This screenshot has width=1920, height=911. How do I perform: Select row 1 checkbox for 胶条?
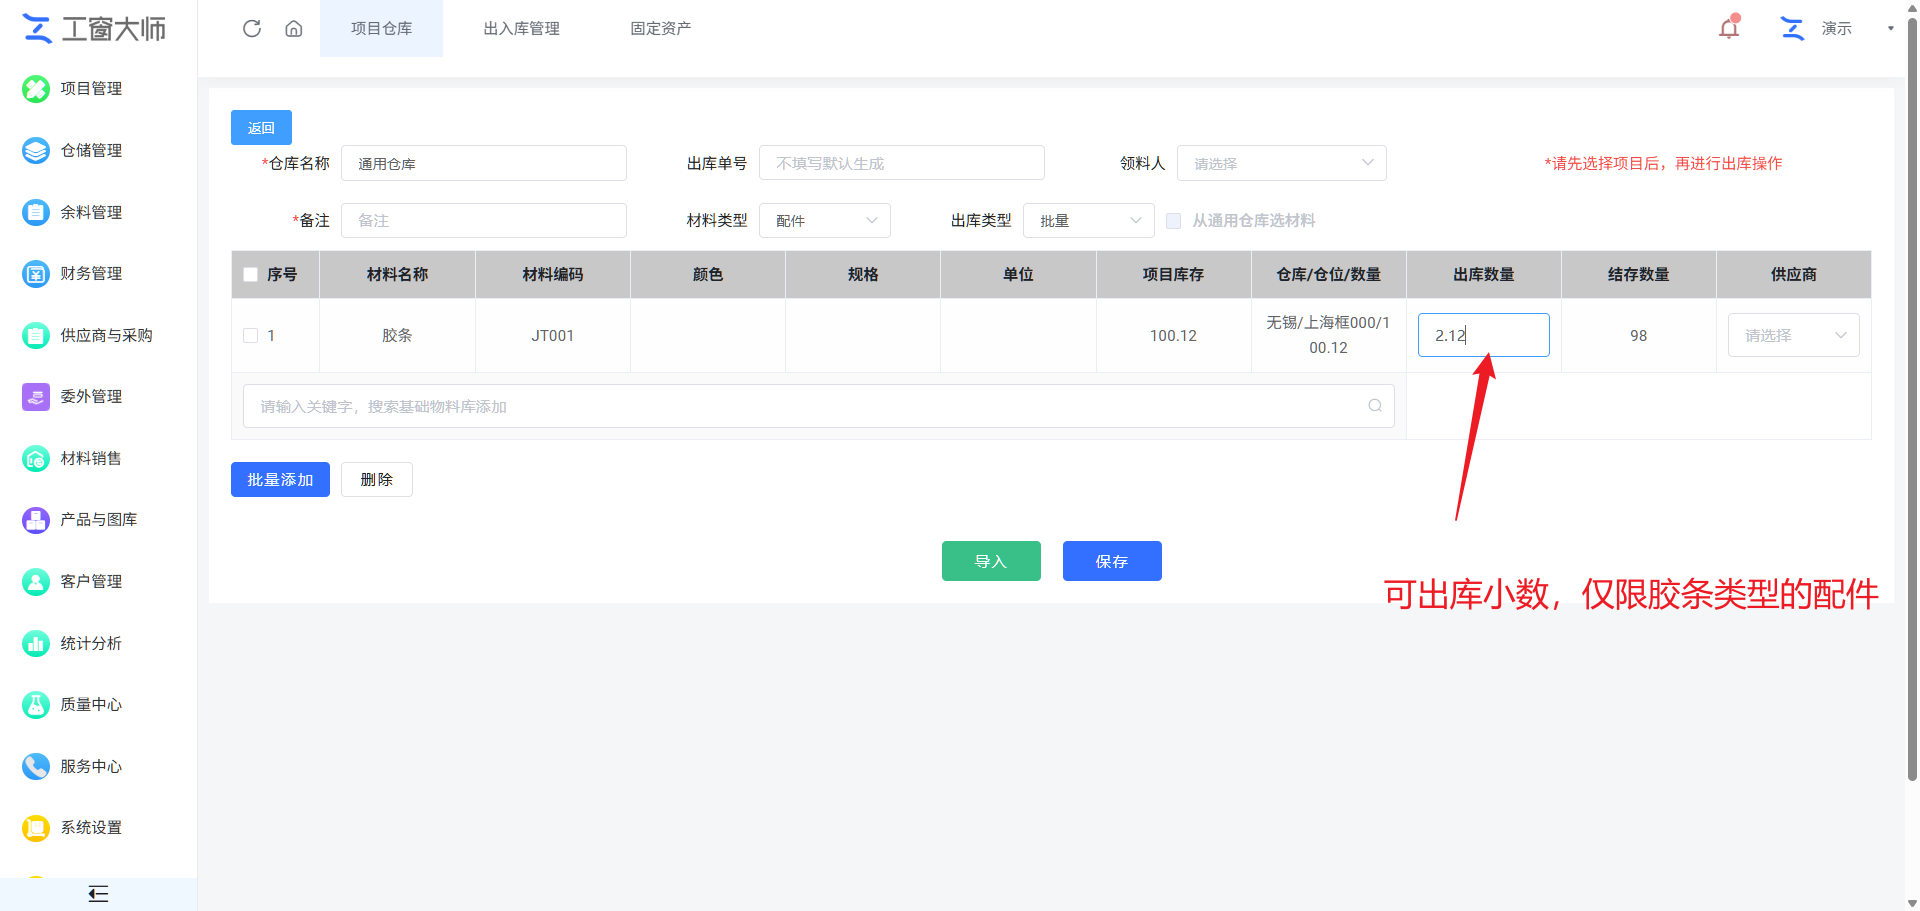(251, 336)
